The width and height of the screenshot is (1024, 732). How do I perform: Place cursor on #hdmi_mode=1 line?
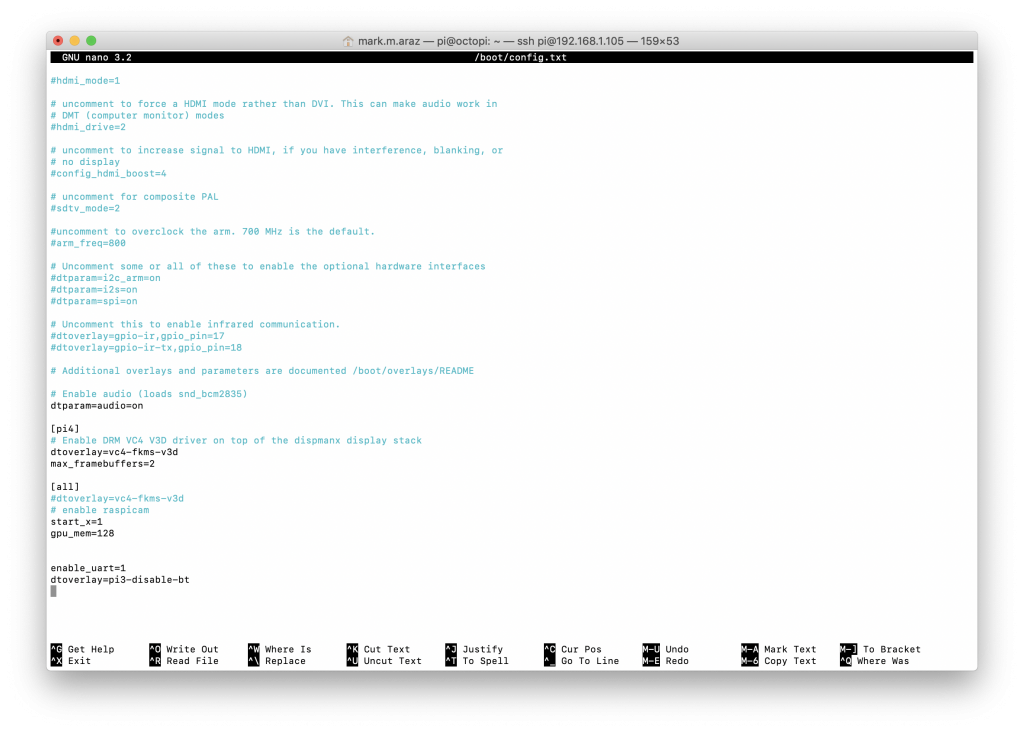pos(85,81)
